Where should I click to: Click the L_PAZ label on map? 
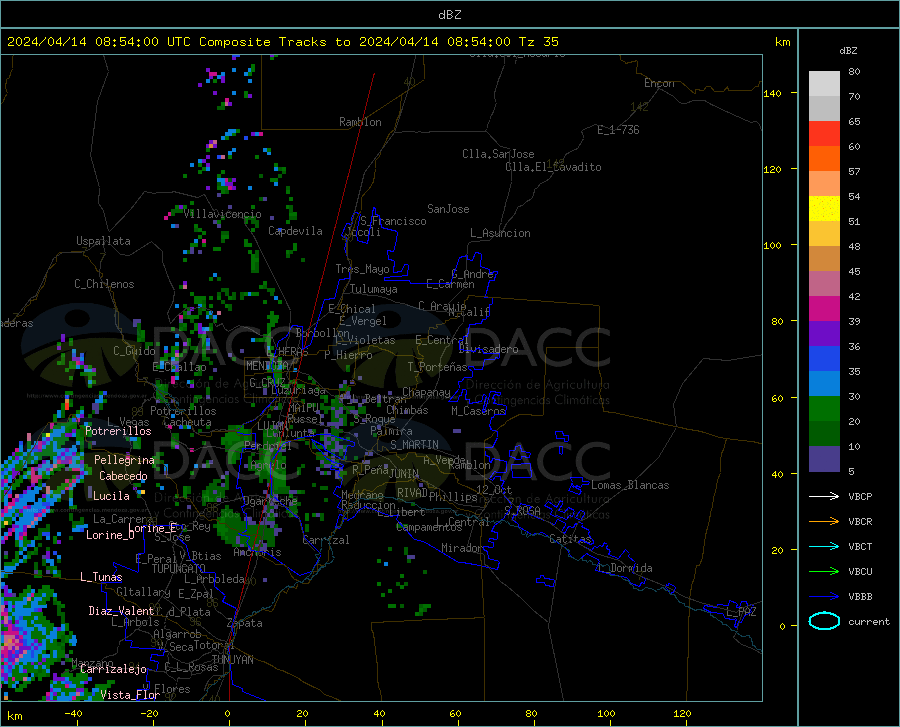[741, 612]
